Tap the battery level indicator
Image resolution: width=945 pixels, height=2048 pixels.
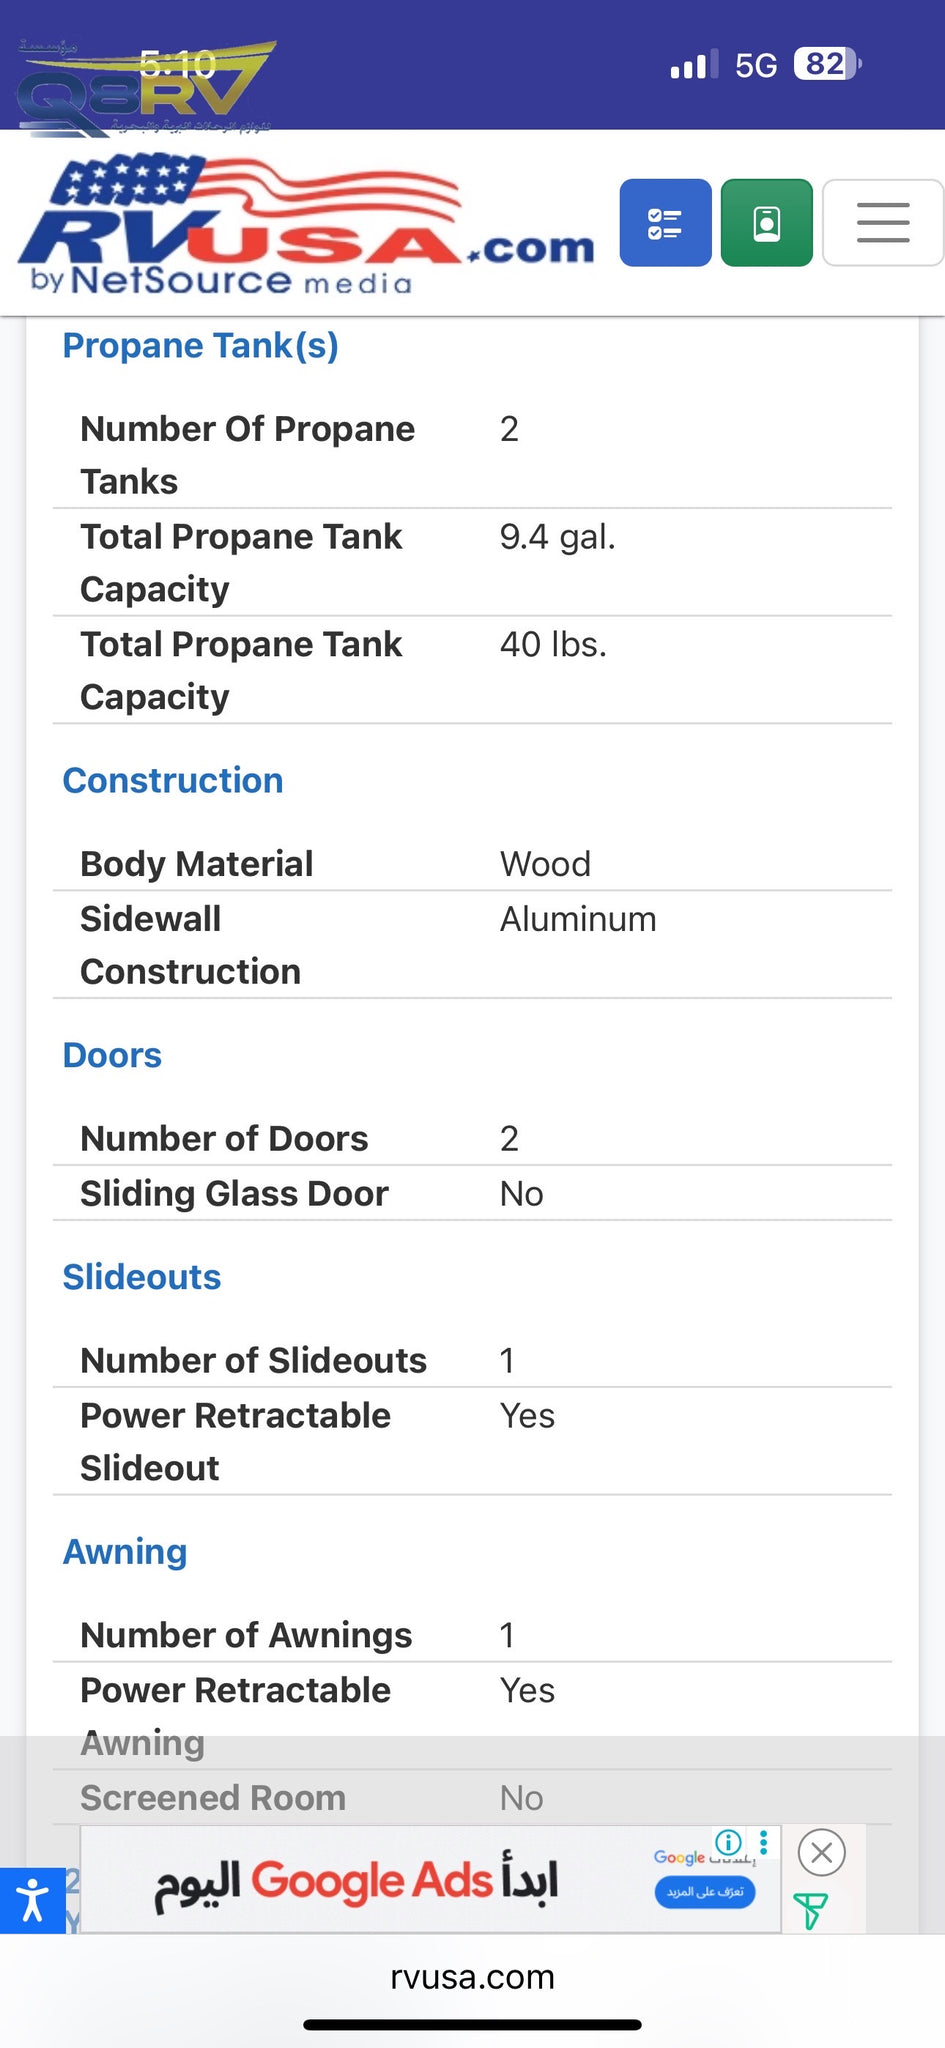click(x=826, y=65)
